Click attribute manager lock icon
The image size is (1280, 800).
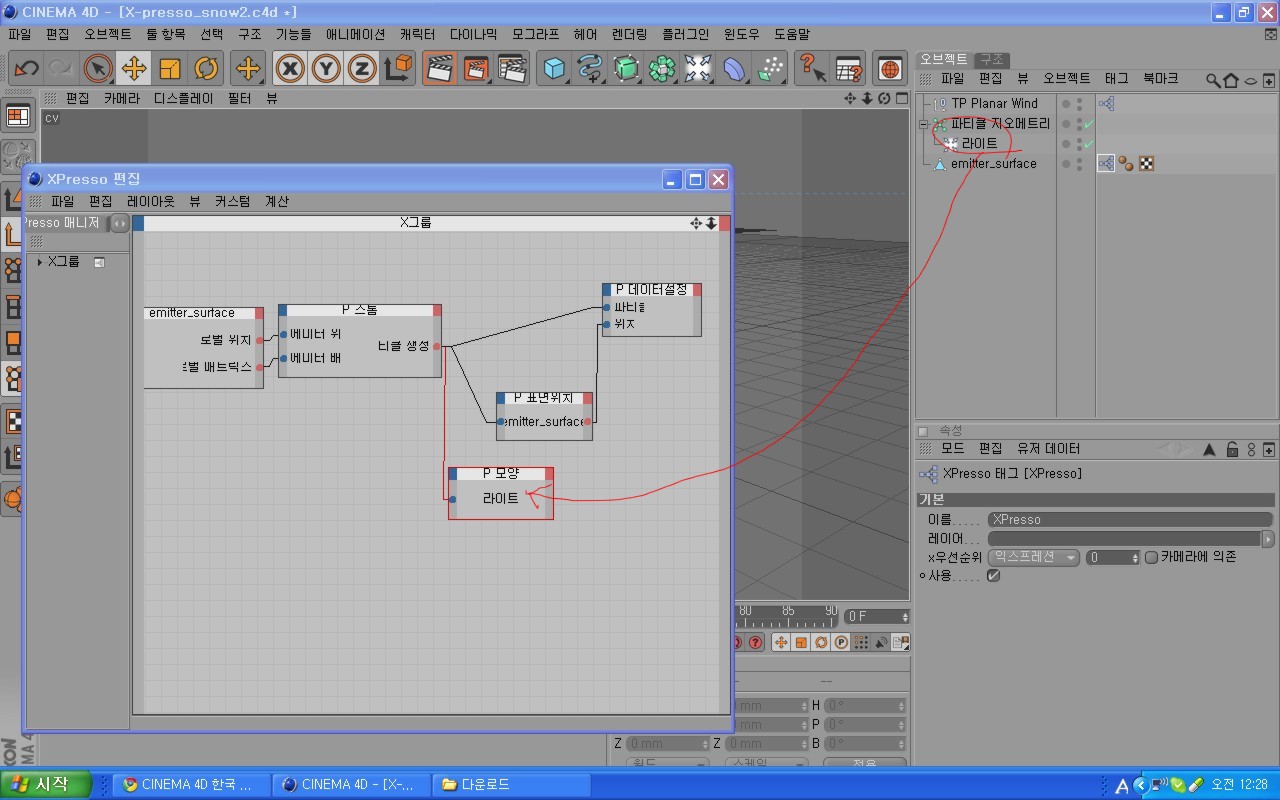tap(1232, 449)
